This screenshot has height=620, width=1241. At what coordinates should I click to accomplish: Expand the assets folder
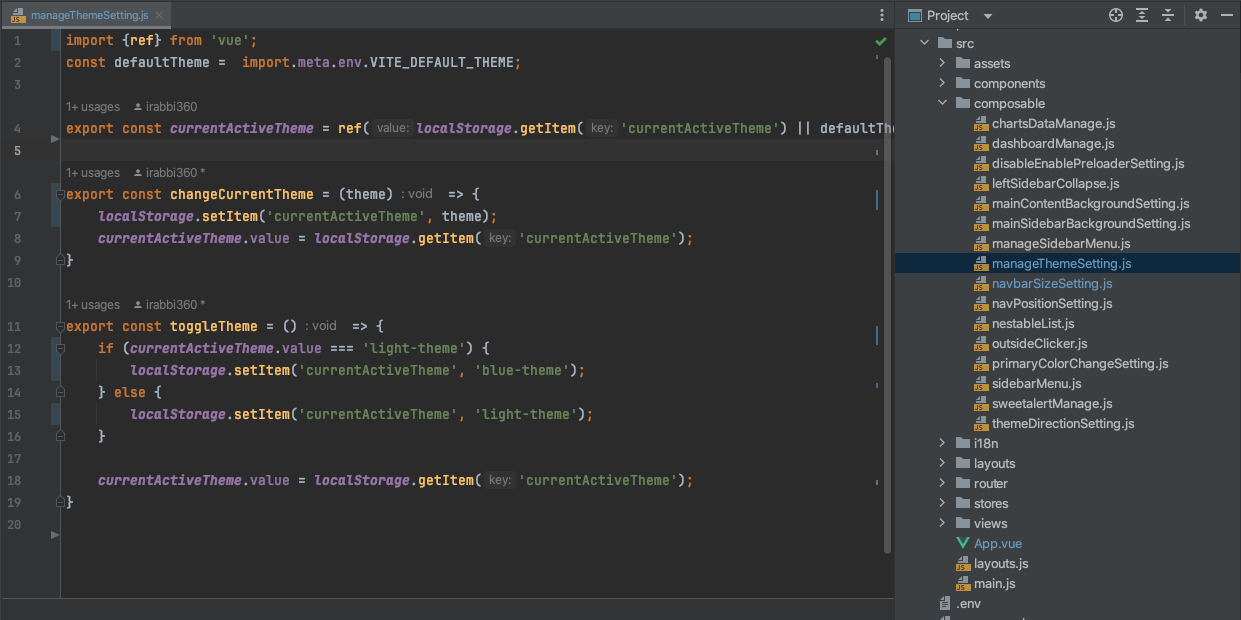tap(942, 63)
